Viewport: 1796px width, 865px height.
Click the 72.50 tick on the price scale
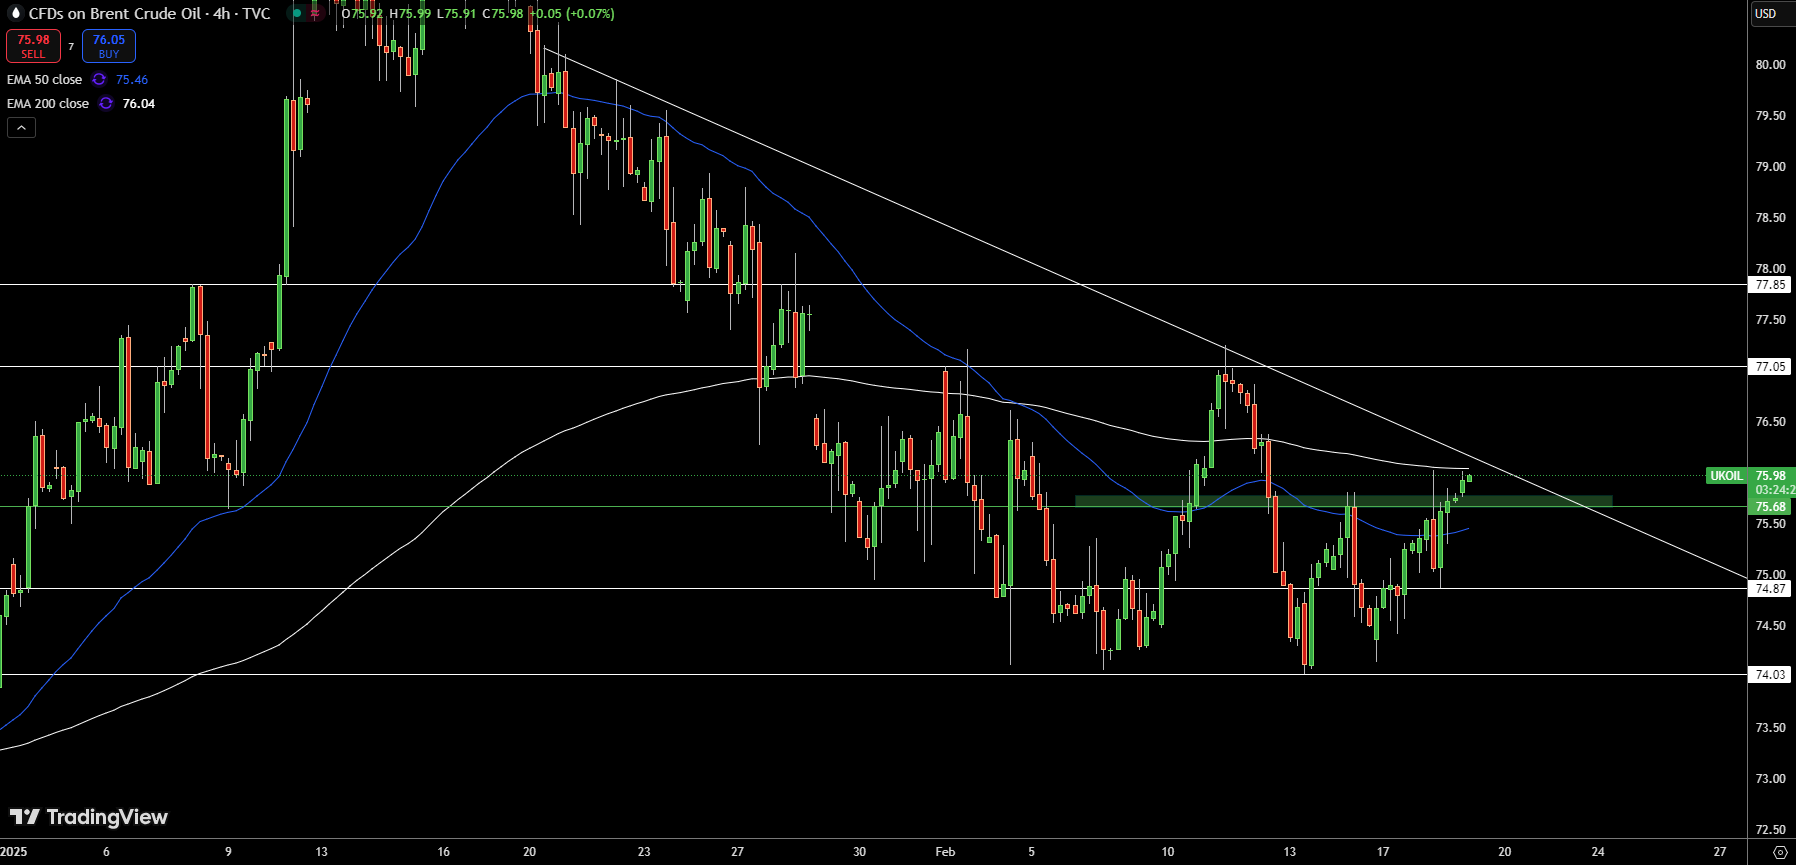[1770, 830]
